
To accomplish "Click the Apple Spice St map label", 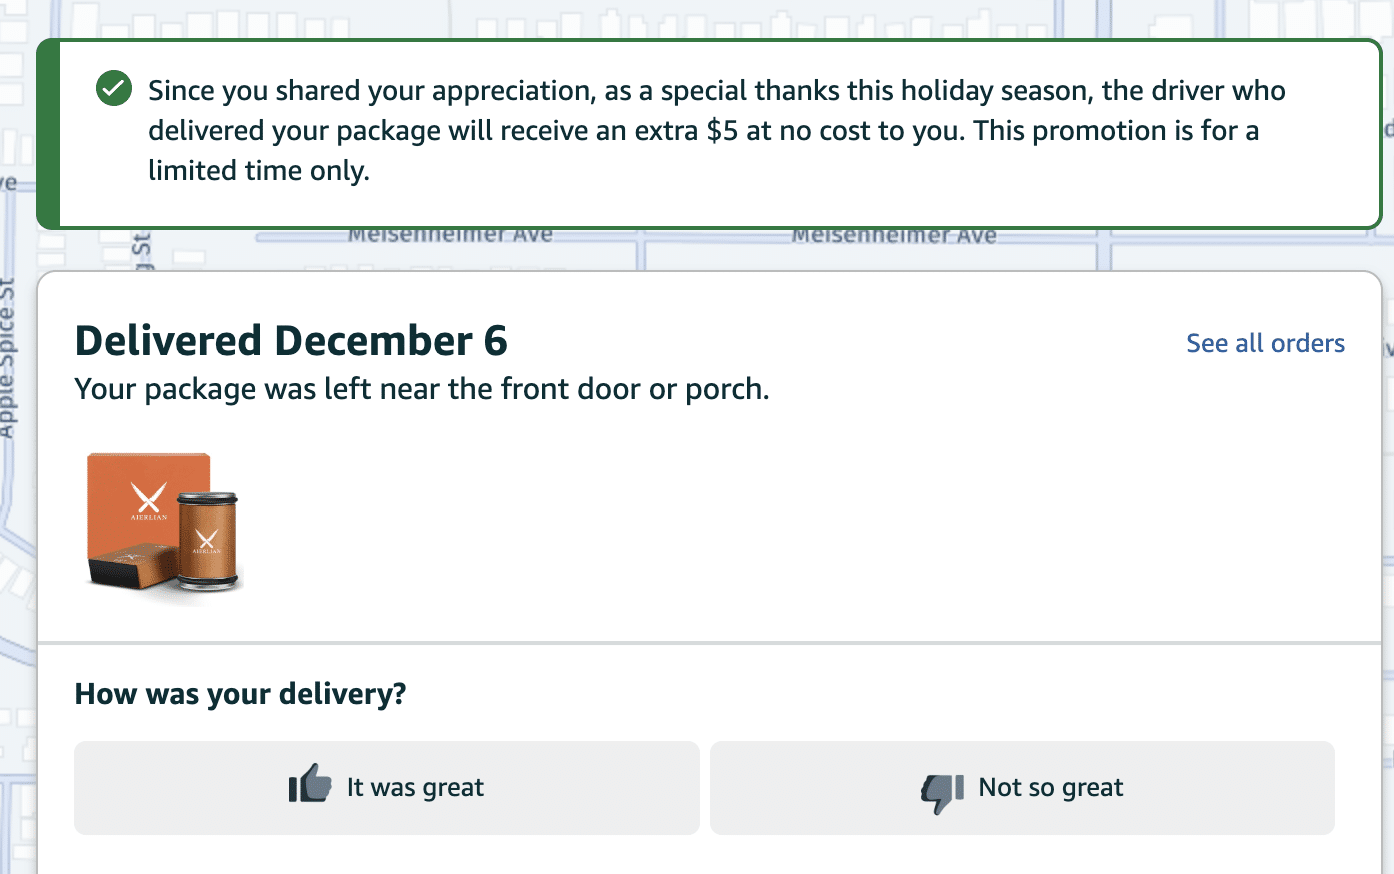I will (7, 360).
